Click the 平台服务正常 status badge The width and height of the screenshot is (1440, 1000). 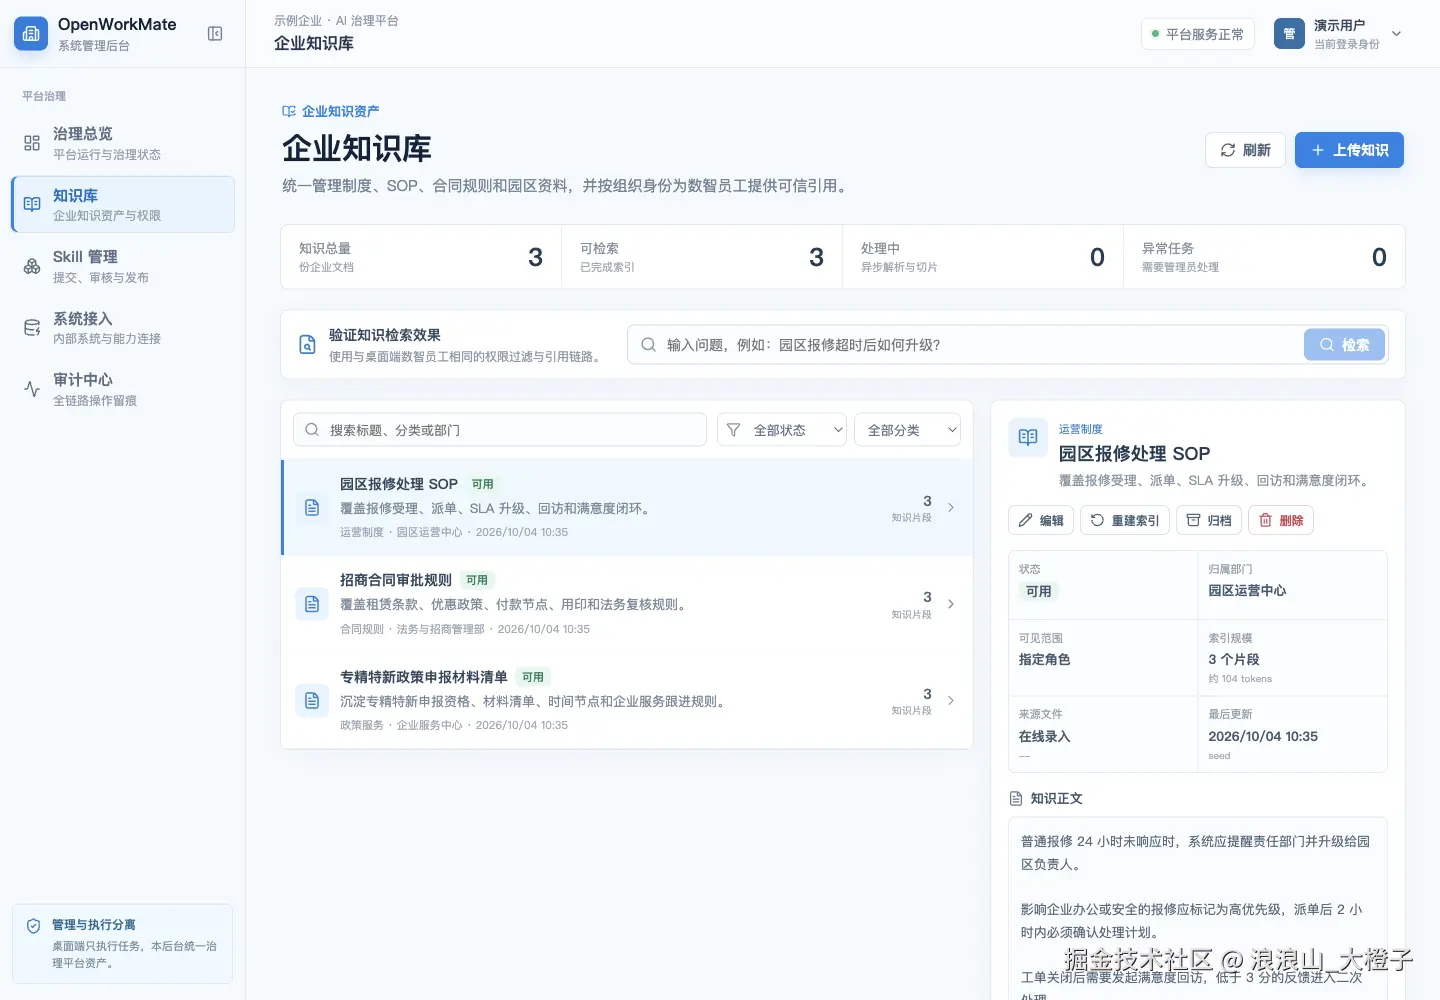pyautogui.click(x=1198, y=34)
